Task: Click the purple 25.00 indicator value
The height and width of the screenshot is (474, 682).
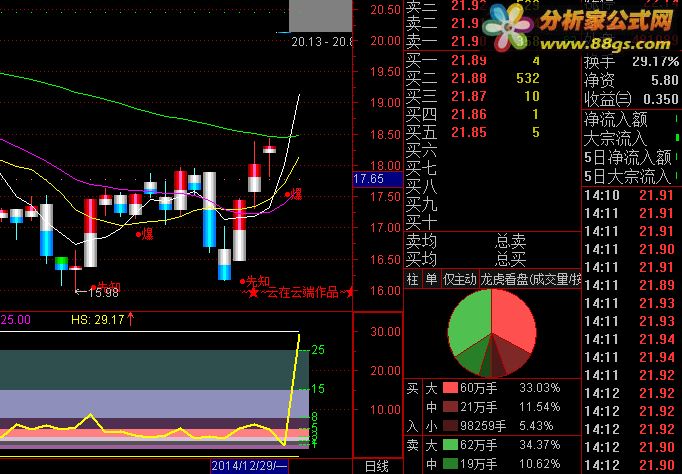Action: (16, 320)
